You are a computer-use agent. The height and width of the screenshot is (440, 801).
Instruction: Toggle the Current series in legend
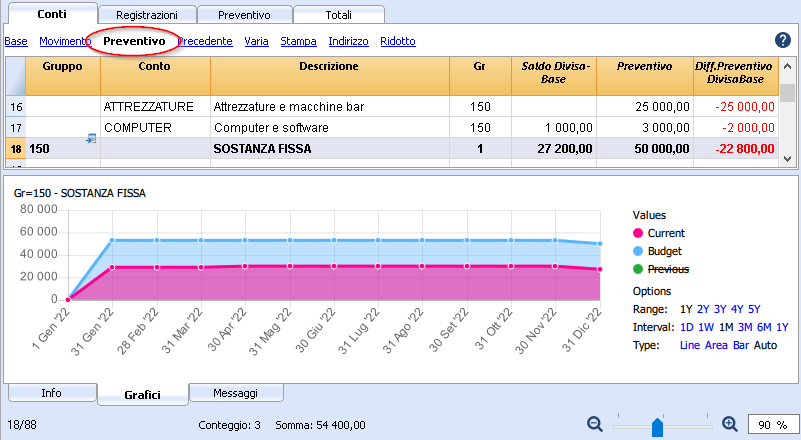tap(659, 233)
